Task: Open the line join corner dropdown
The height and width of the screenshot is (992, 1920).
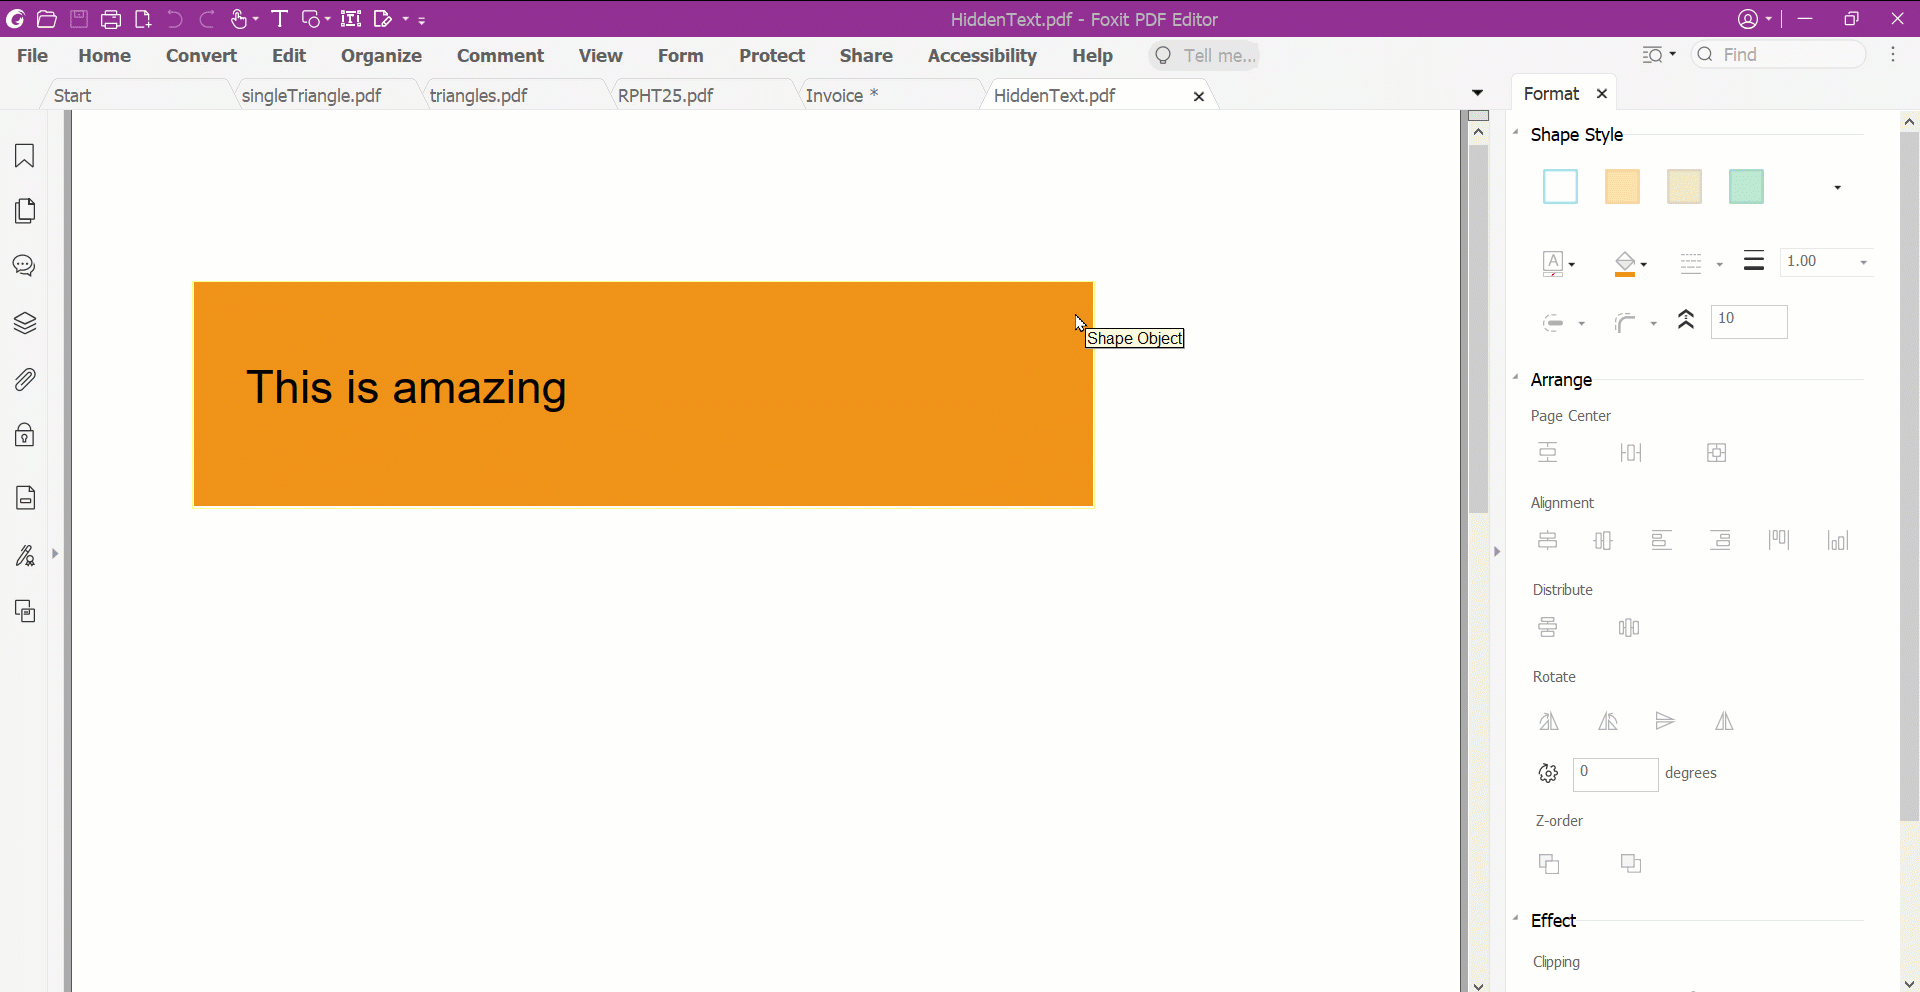Action: (x=1653, y=323)
